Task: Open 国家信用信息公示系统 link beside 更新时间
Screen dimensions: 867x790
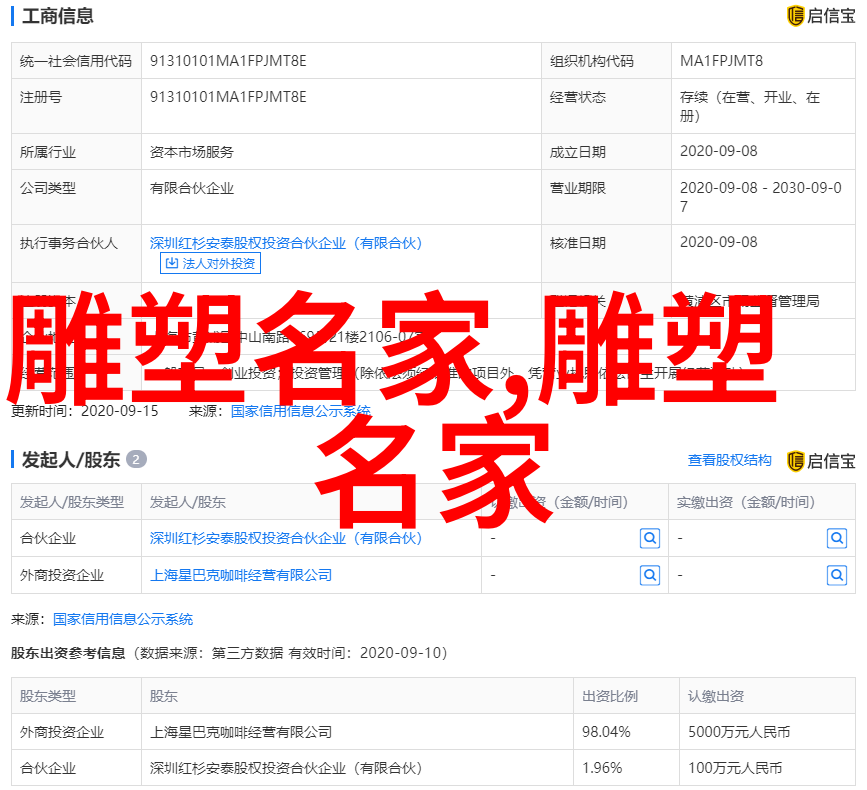Action: [x=301, y=411]
